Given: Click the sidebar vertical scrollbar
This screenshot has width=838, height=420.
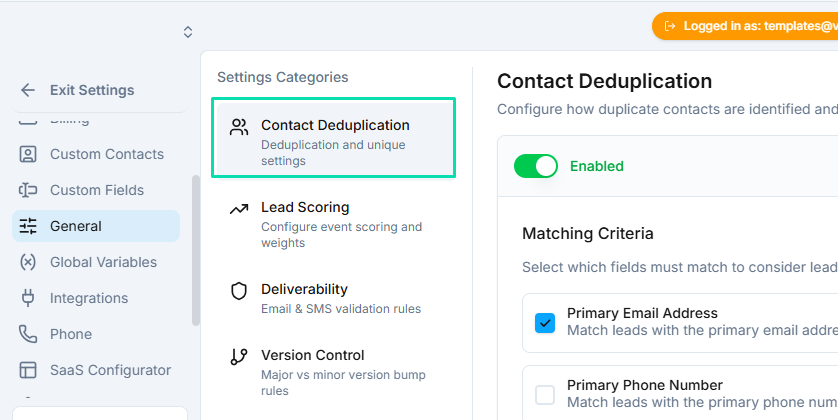Looking at the screenshot, I should tap(196, 250).
